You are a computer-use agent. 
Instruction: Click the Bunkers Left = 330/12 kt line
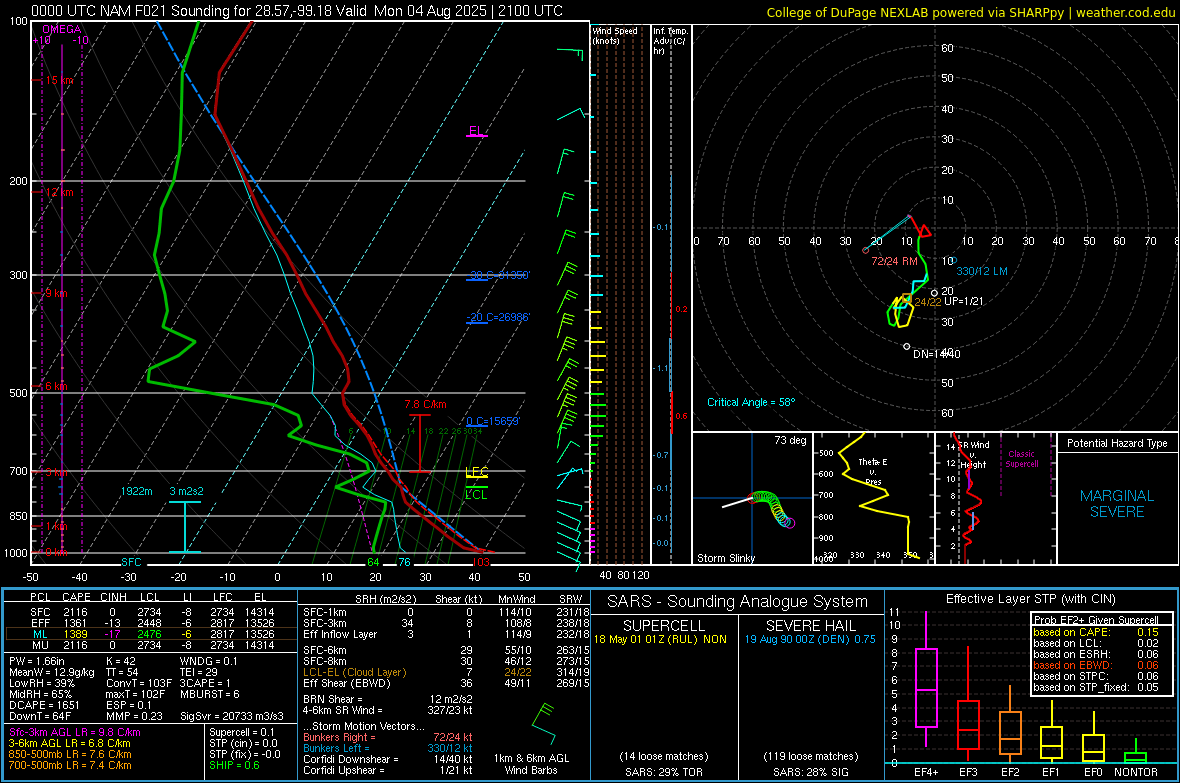coord(387,748)
